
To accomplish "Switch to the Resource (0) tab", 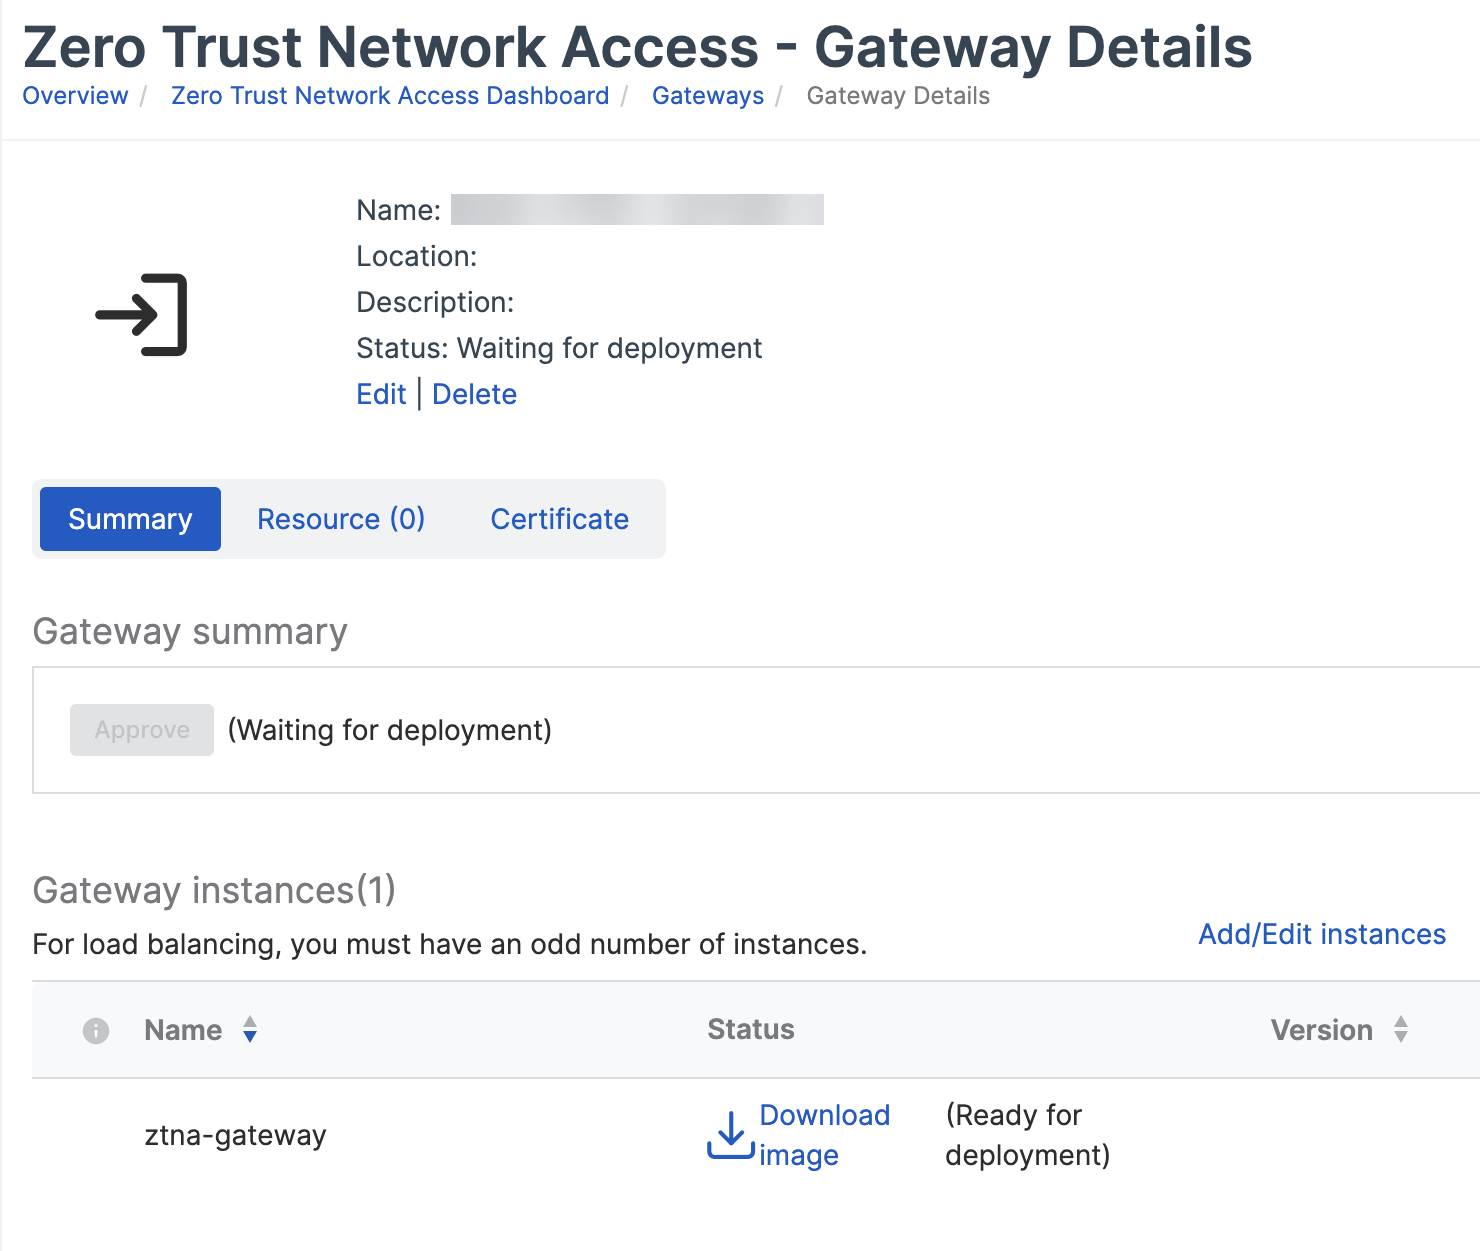I will (x=341, y=519).
